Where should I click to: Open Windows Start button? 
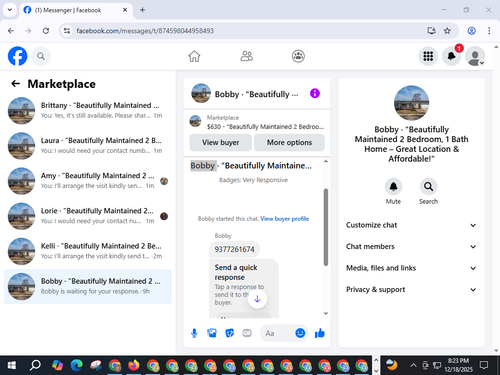pyautogui.click(x=11, y=366)
